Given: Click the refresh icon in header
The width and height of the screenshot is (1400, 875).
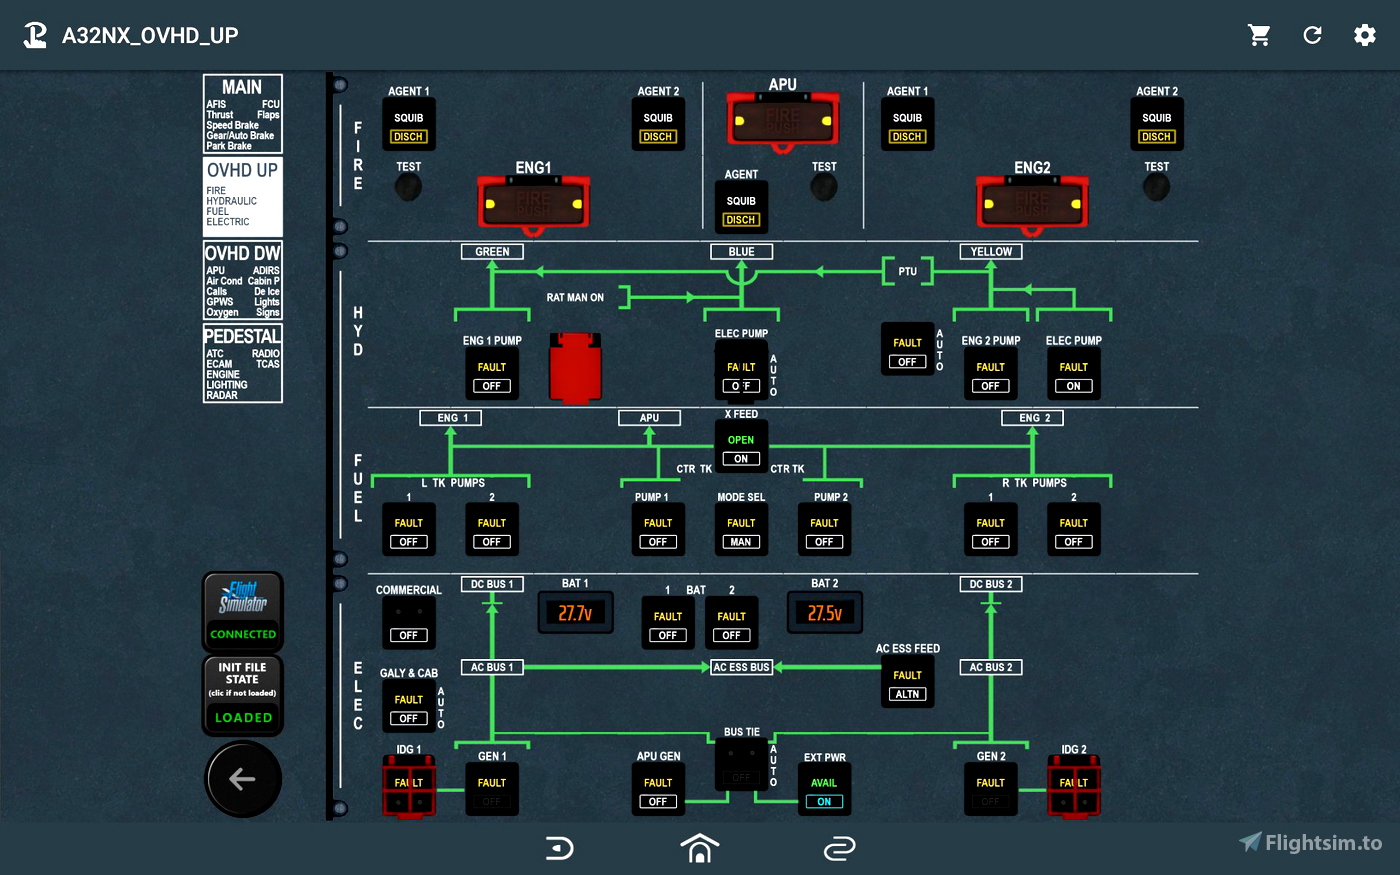Looking at the screenshot, I should (x=1312, y=35).
